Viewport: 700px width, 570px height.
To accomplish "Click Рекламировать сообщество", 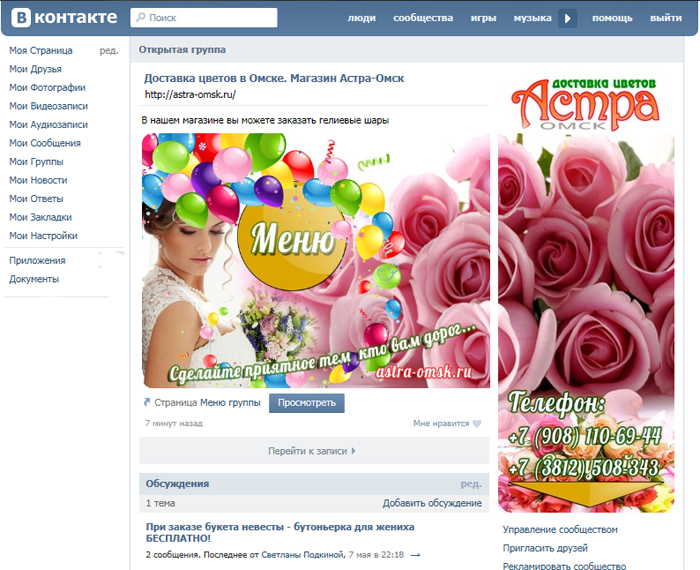I will (564, 566).
